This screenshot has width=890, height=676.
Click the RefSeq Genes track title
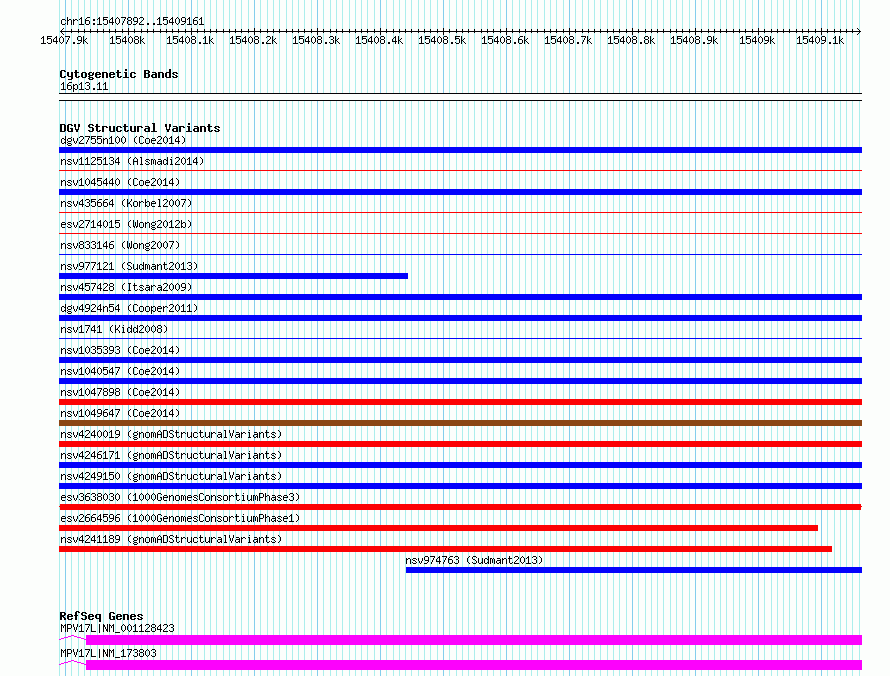pos(101,616)
